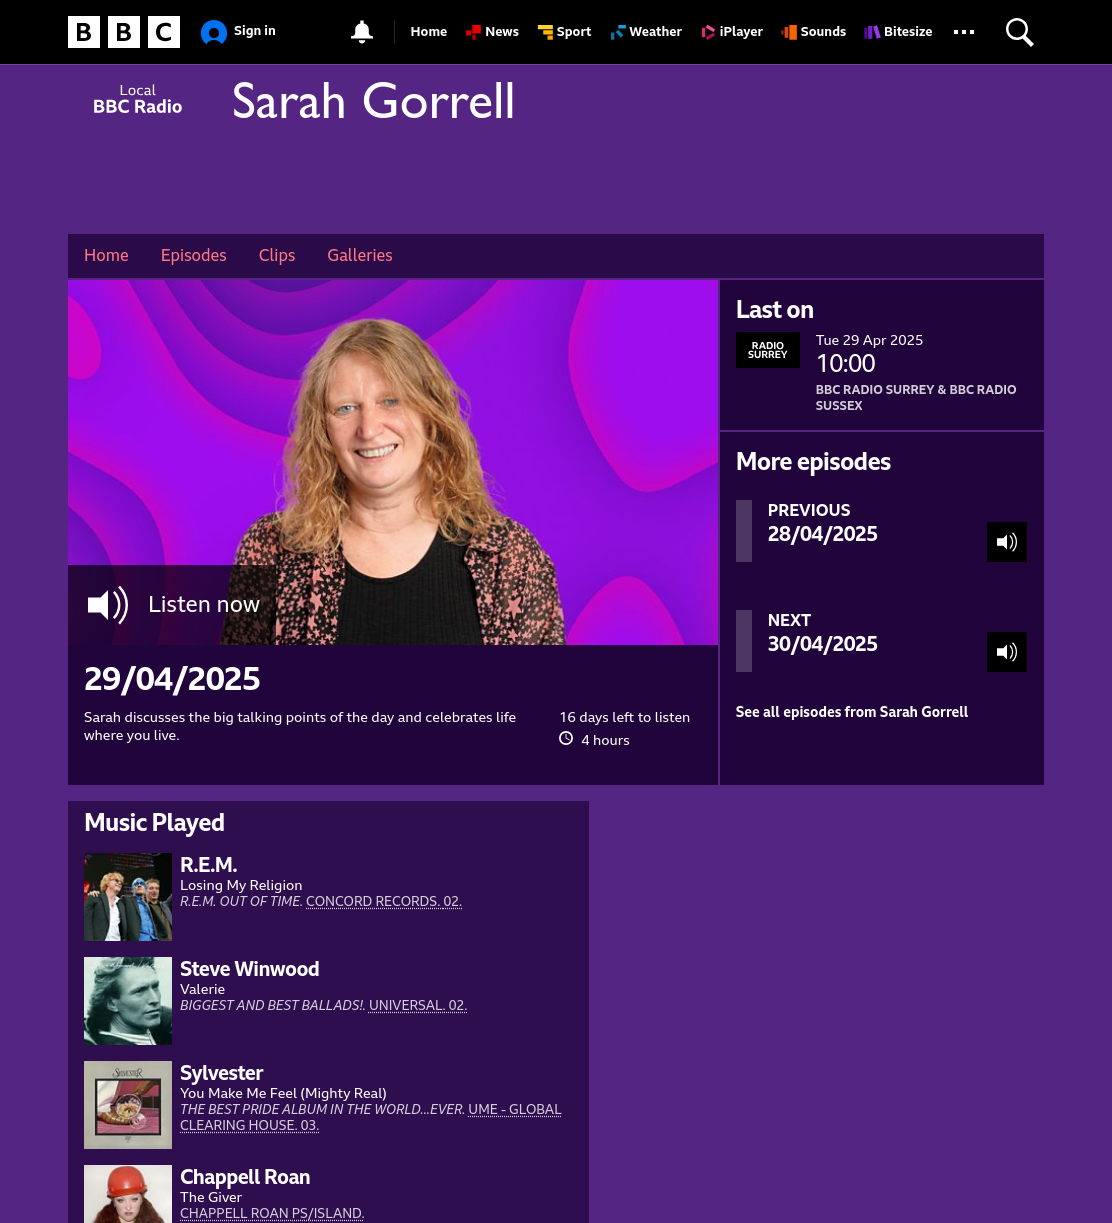Click the 16 days left to listen text
Viewport: 1112px width, 1223px height.
[625, 717]
